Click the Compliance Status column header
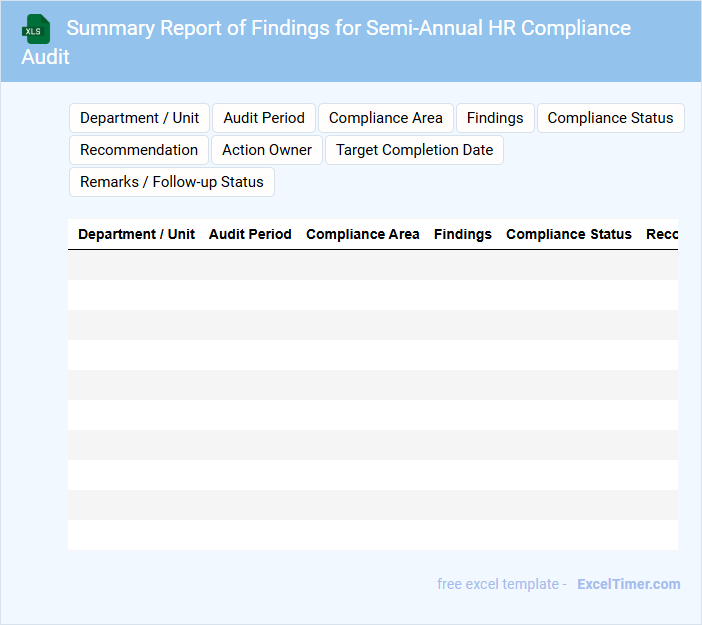 569,234
